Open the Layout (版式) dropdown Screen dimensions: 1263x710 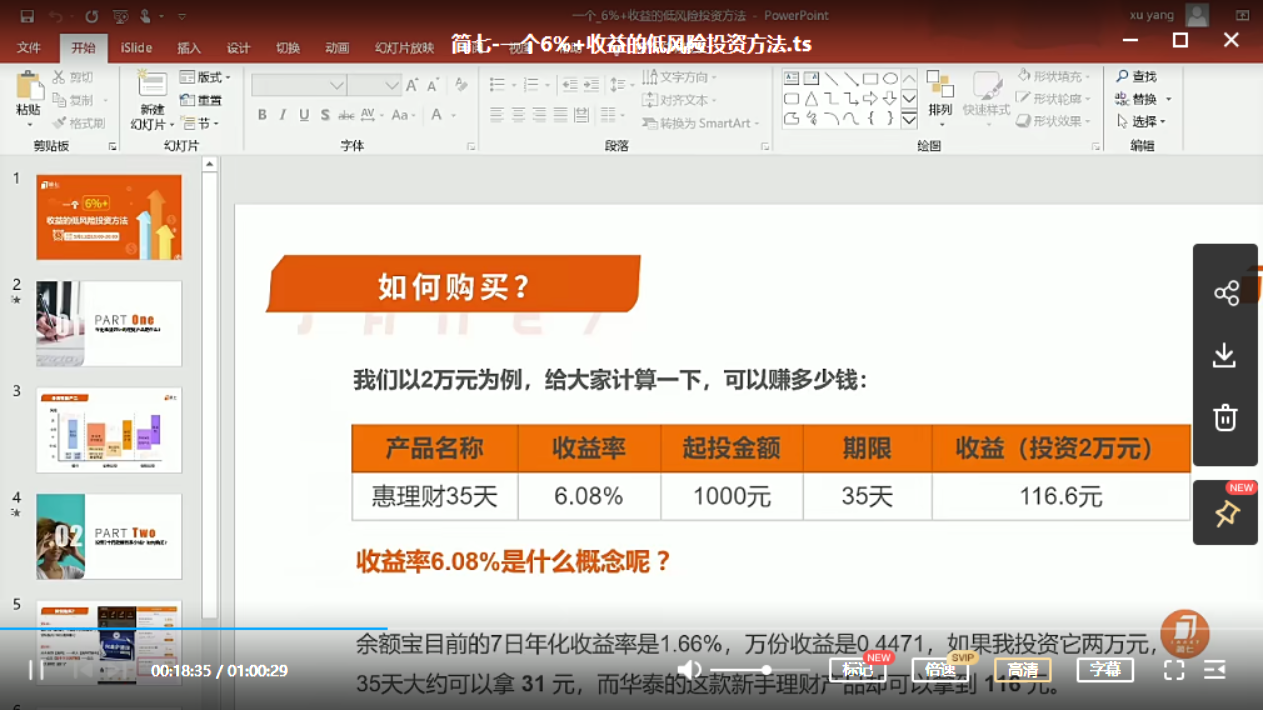pos(205,77)
